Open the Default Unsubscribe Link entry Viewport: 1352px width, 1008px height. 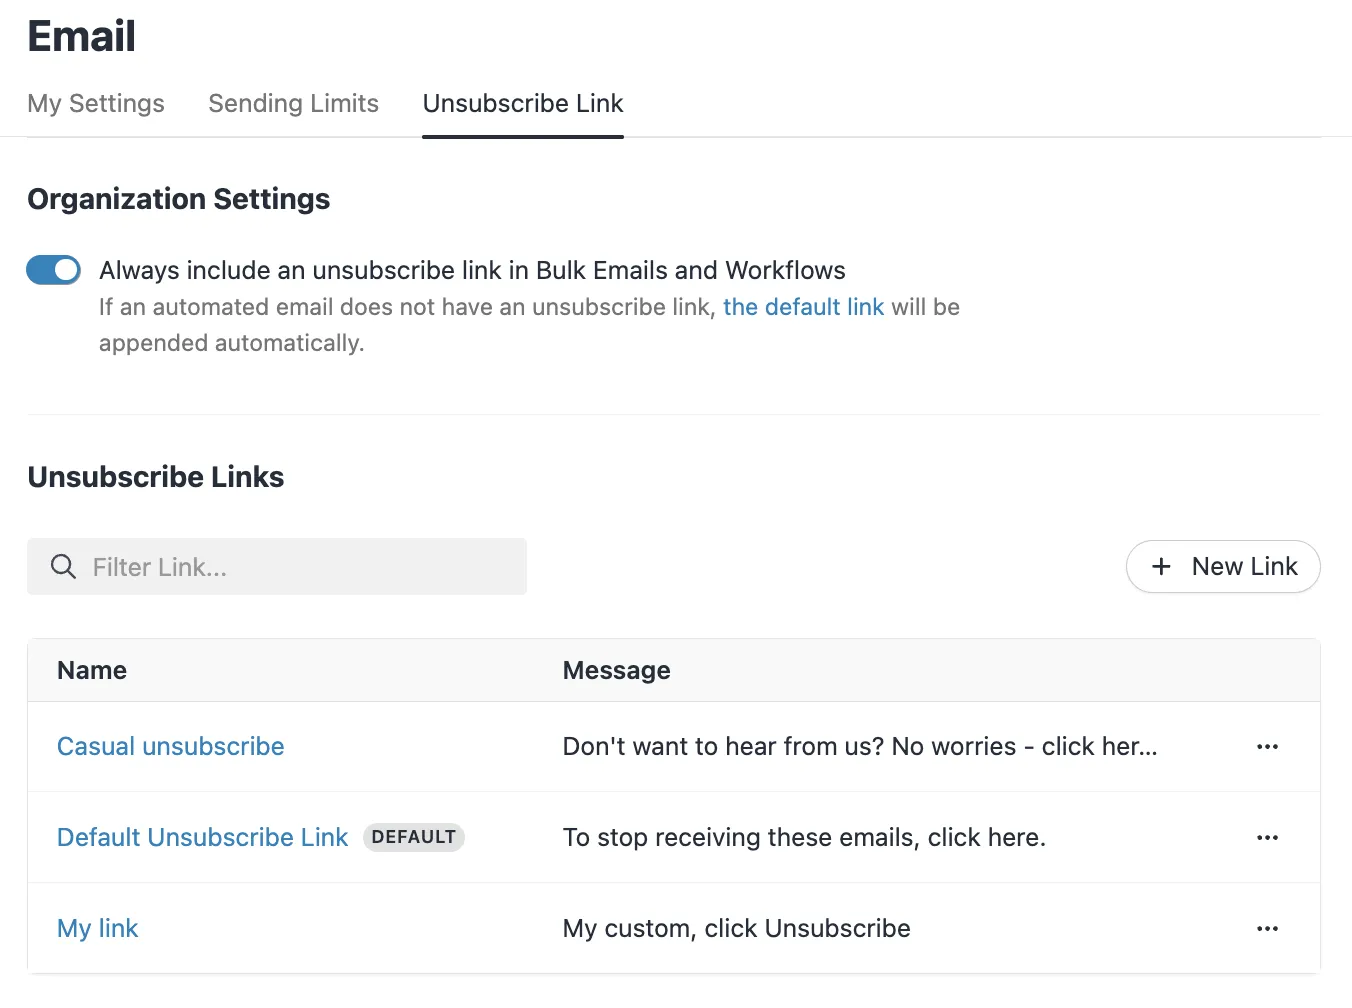[x=202, y=838]
